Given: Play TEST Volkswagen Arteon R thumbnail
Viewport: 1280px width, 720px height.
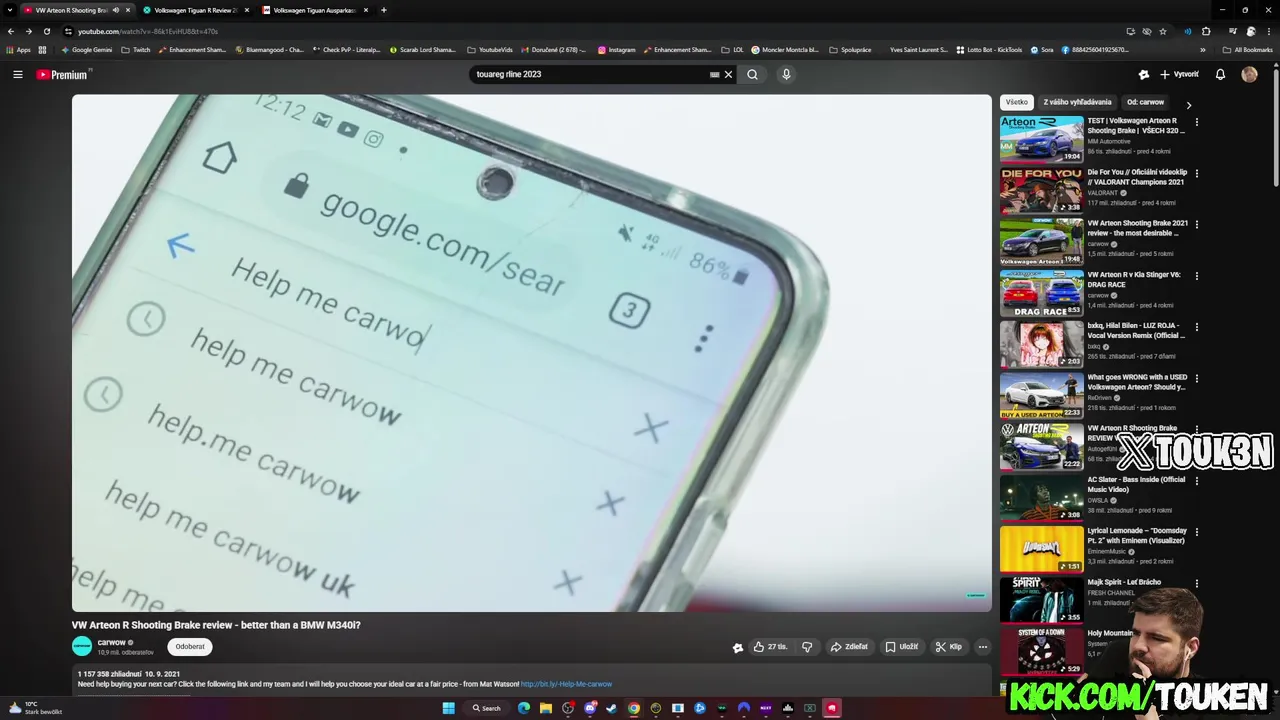Looking at the screenshot, I should [x=1041, y=139].
